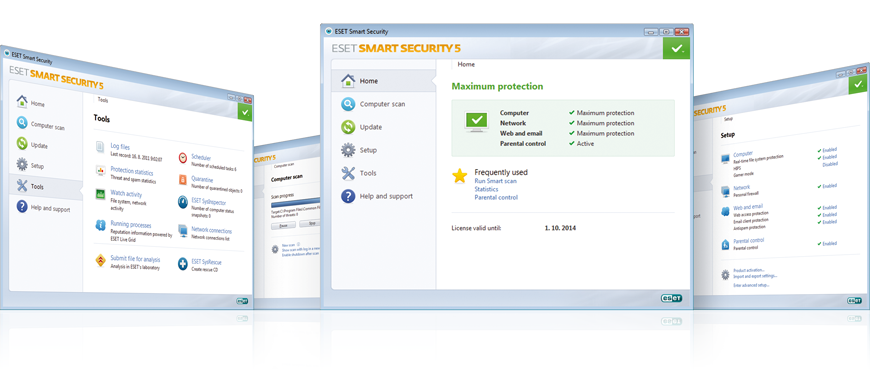Image resolution: width=870 pixels, height=370 pixels.
Task: Click the Submit file for analysis icon
Action: coord(100,260)
